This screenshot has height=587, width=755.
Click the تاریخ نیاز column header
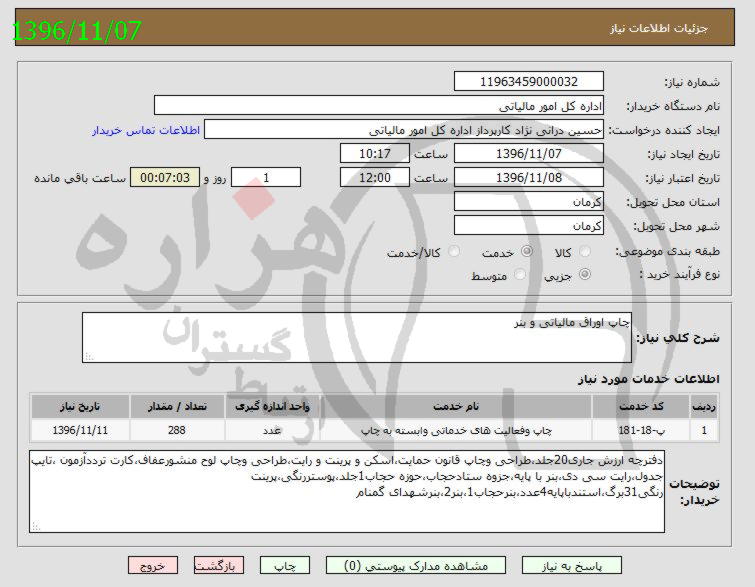click(80, 406)
